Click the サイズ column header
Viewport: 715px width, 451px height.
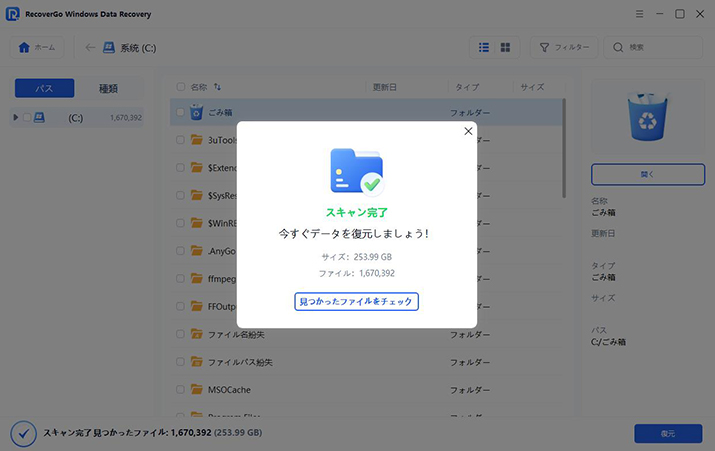532,87
